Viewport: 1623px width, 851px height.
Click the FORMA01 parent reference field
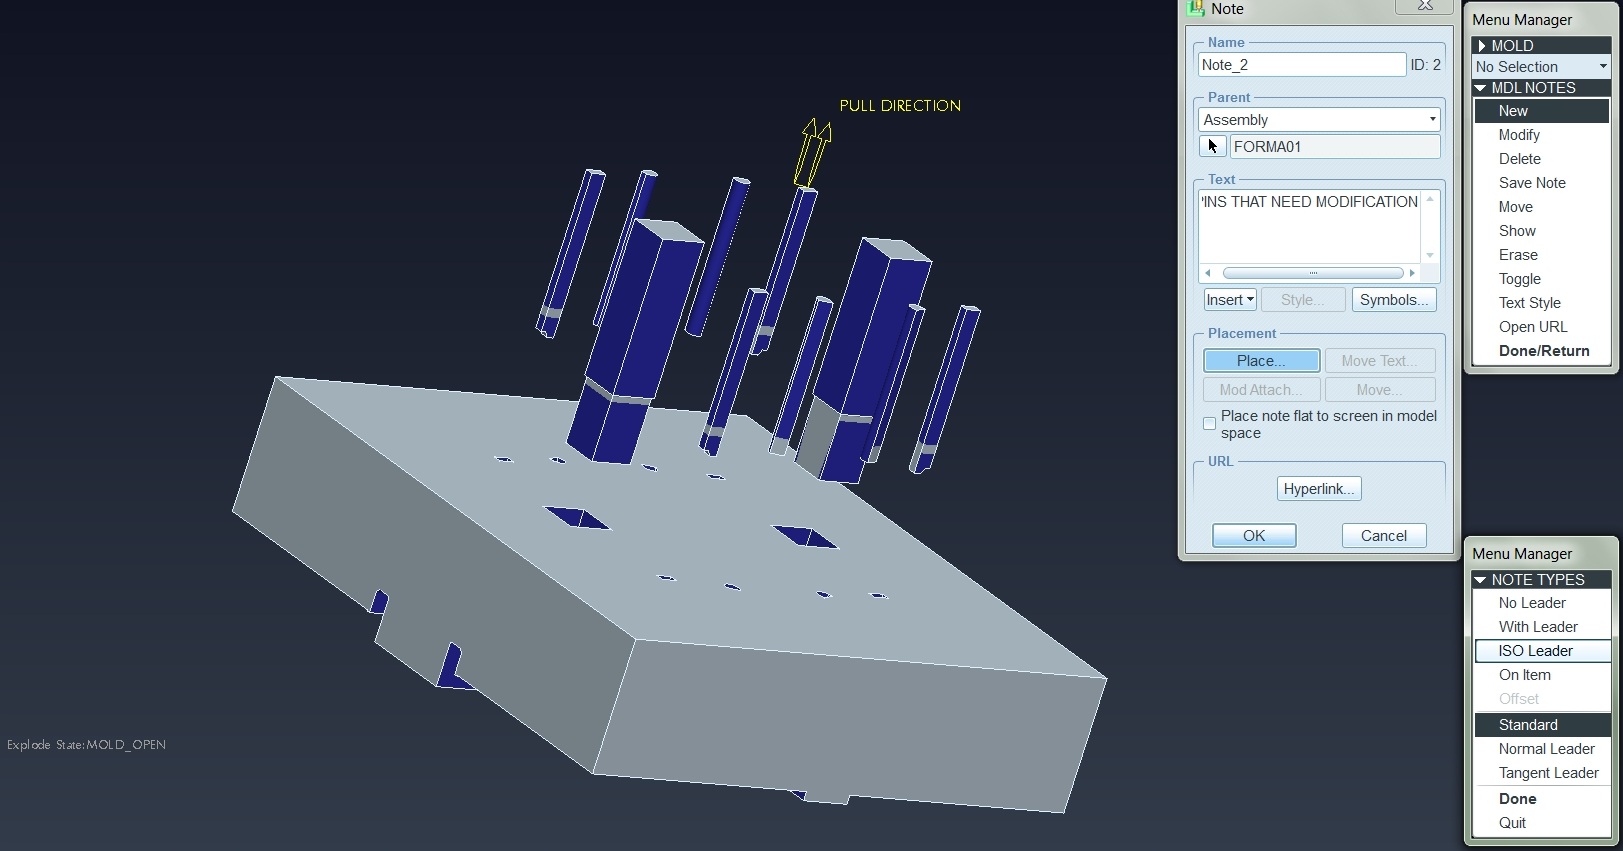coord(1335,147)
